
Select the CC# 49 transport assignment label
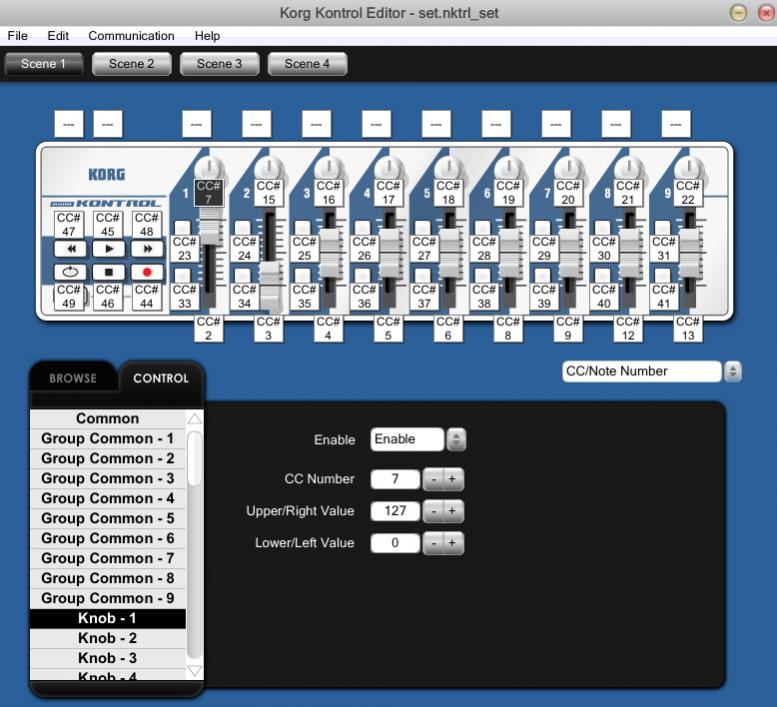pos(69,296)
